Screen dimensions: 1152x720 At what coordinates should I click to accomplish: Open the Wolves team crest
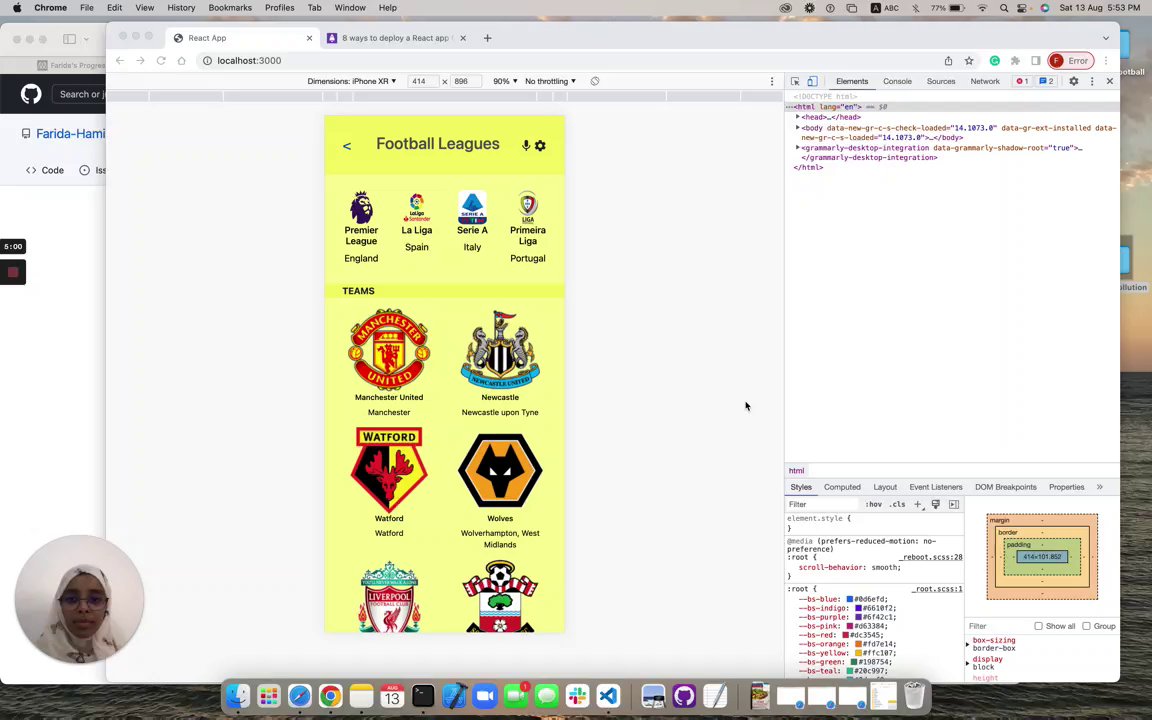tap(500, 470)
